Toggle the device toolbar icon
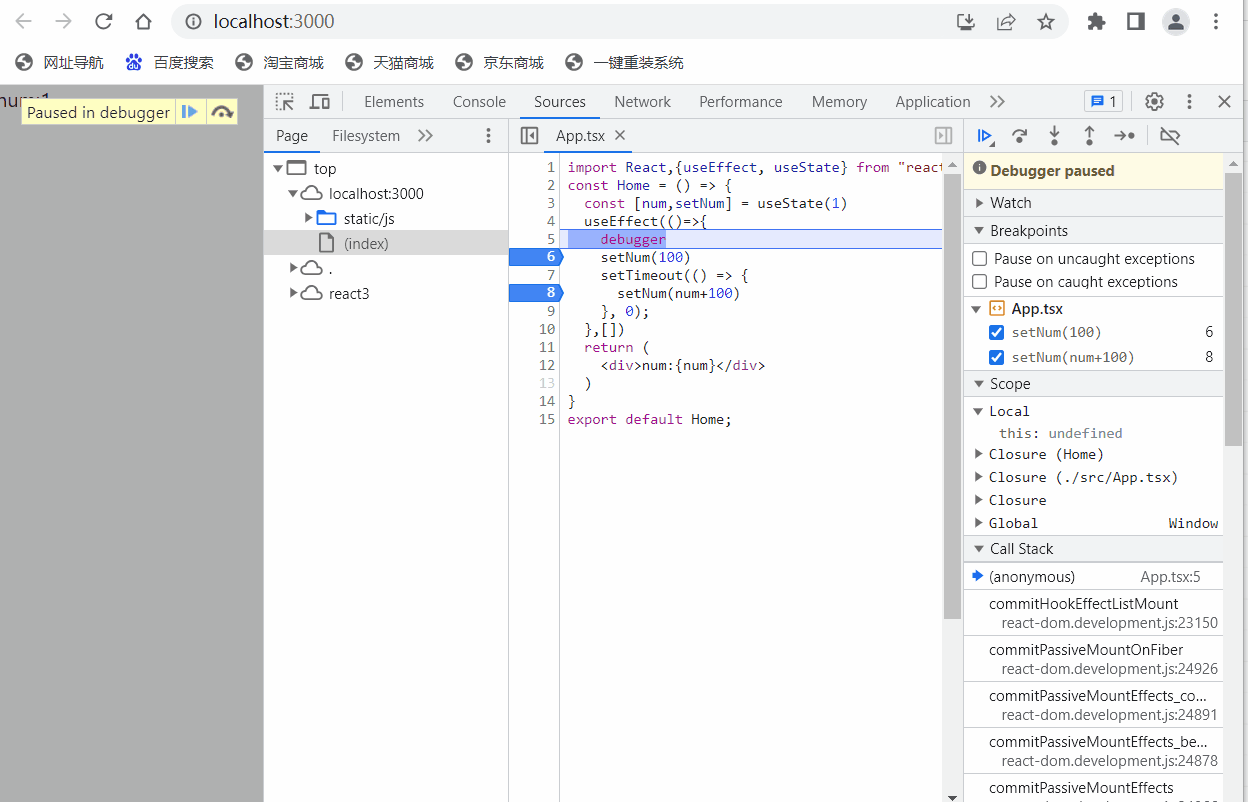 coord(320,101)
